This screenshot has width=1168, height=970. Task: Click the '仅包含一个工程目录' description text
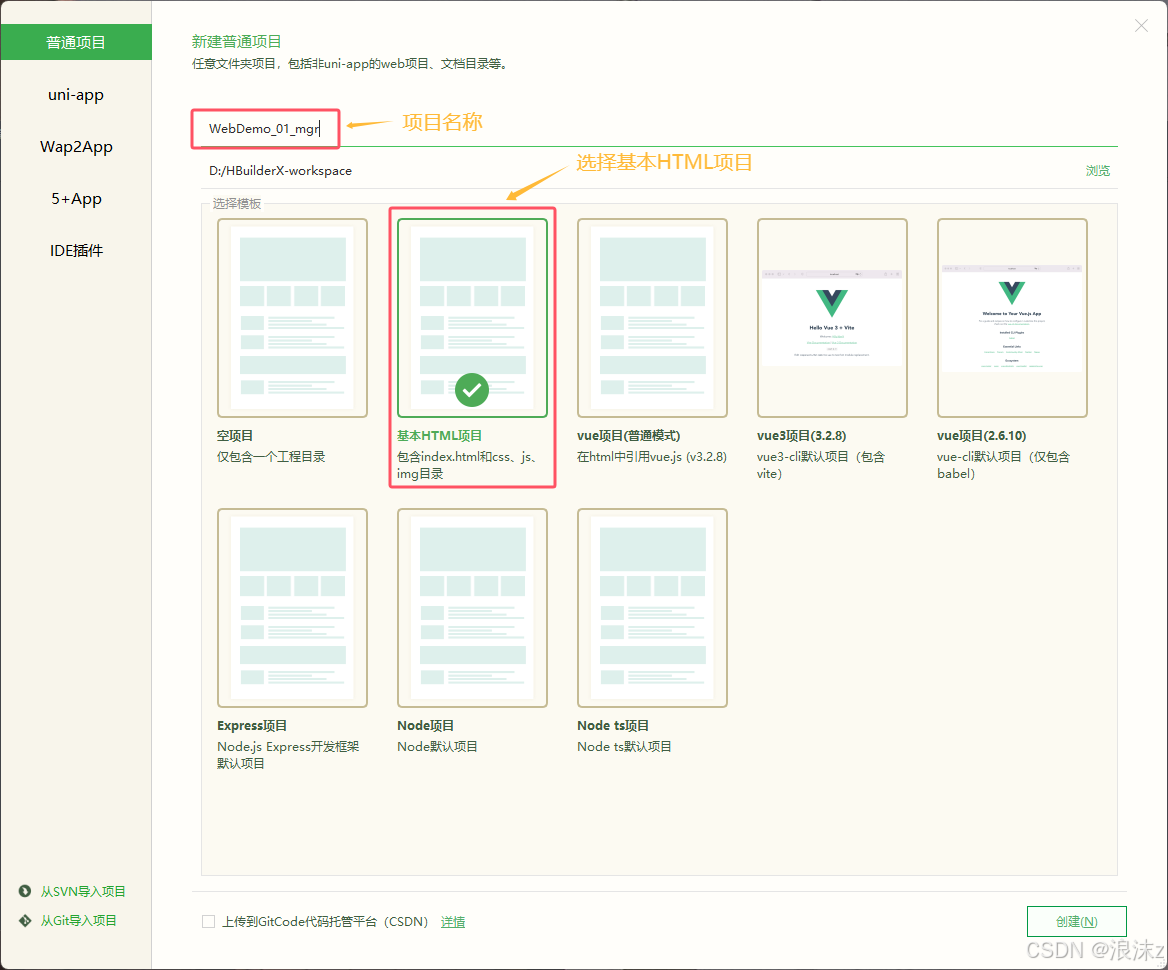point(271,457)
